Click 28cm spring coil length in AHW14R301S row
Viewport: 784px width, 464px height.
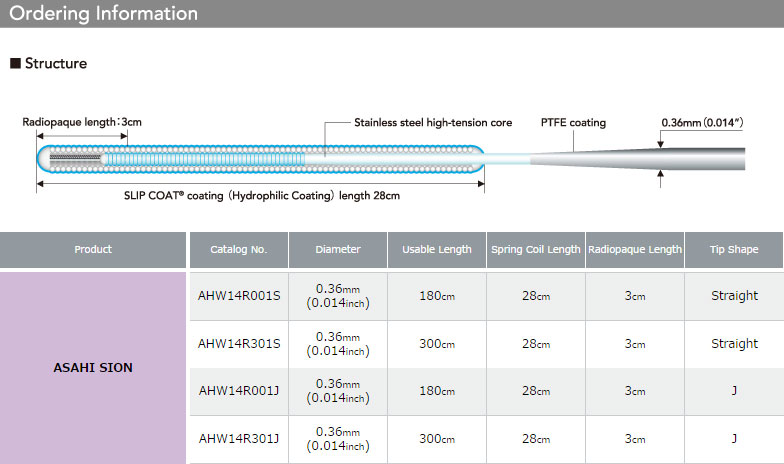click(536, 344)
